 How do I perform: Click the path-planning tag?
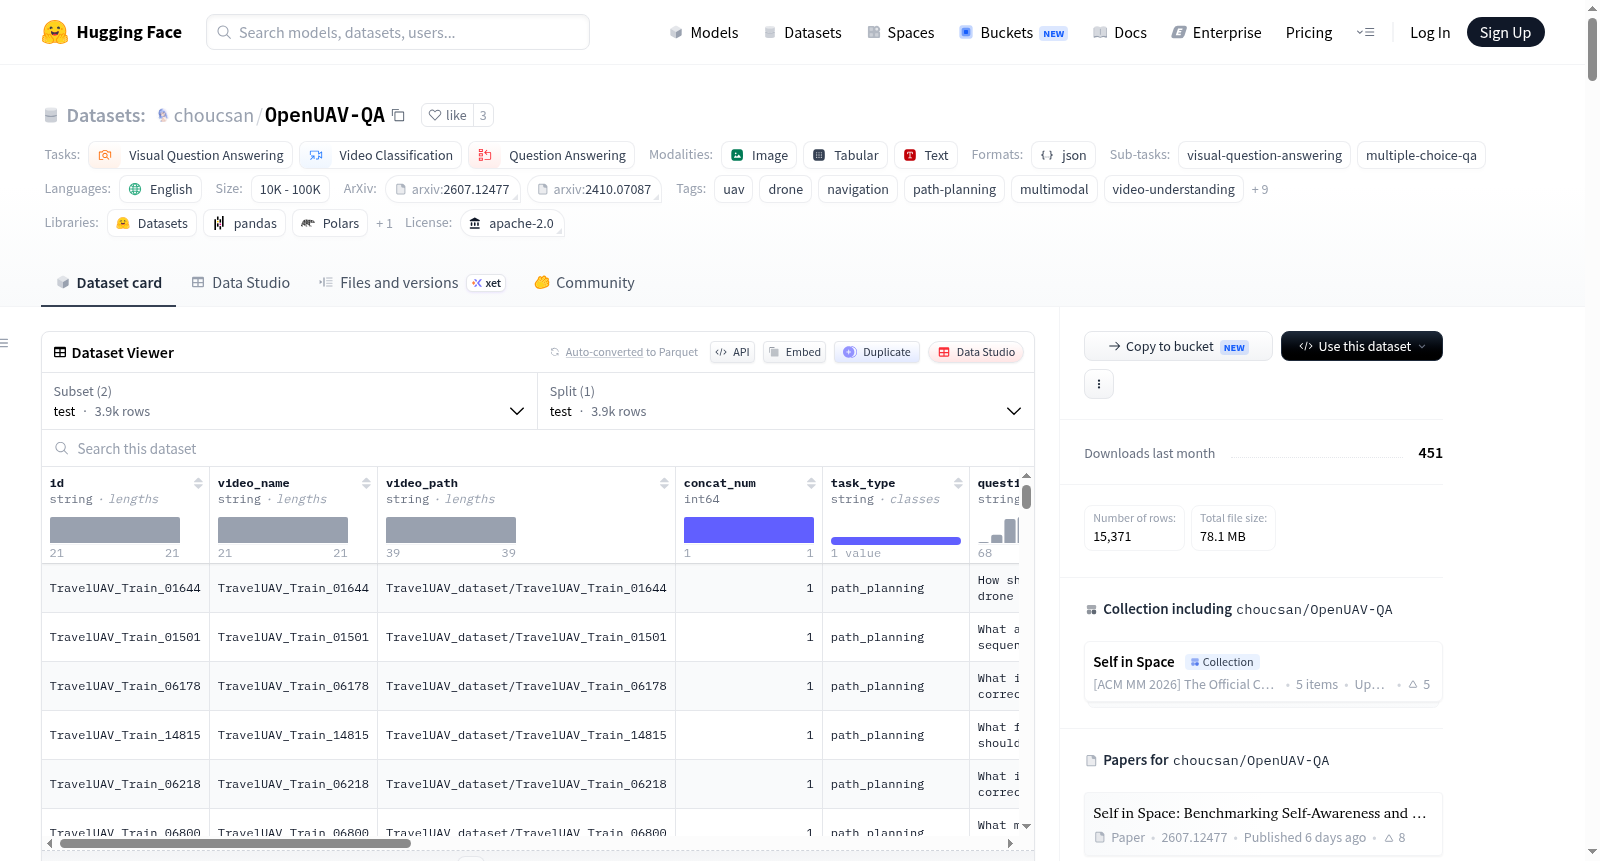click(954, 189)
